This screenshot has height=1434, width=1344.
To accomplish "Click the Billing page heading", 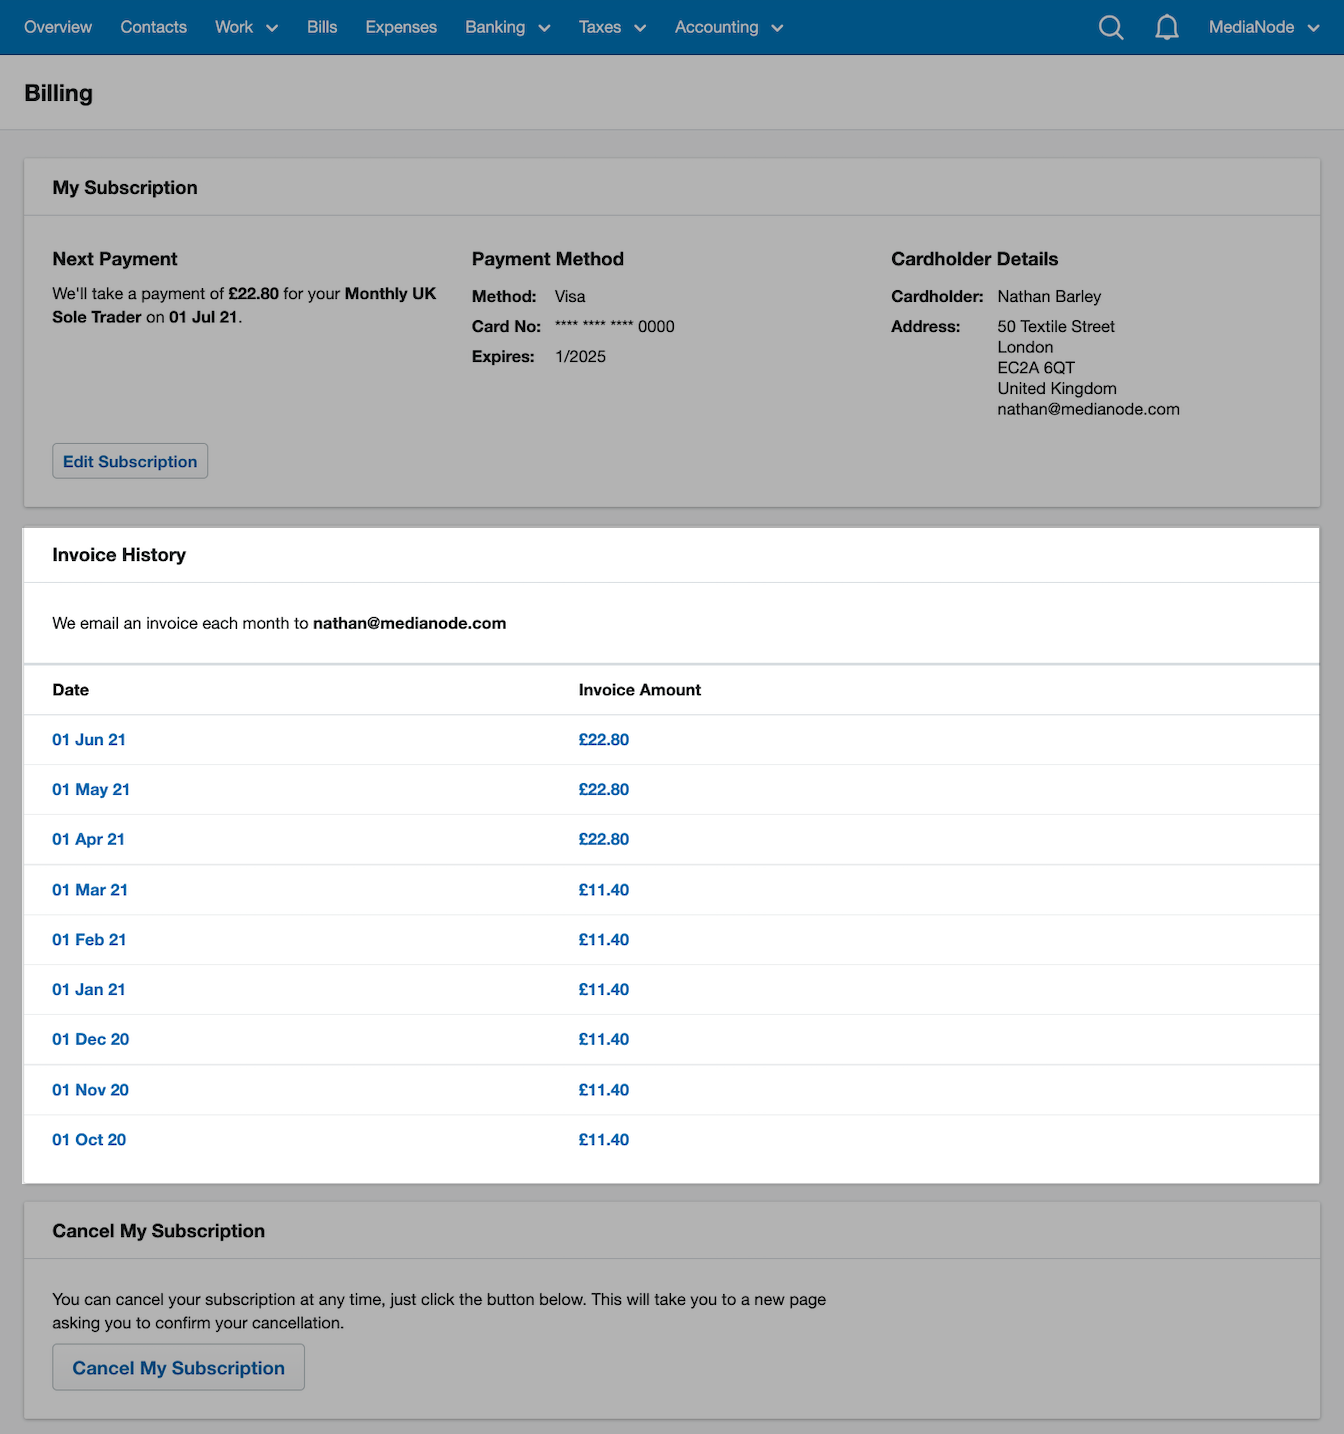I will point(58,92).
